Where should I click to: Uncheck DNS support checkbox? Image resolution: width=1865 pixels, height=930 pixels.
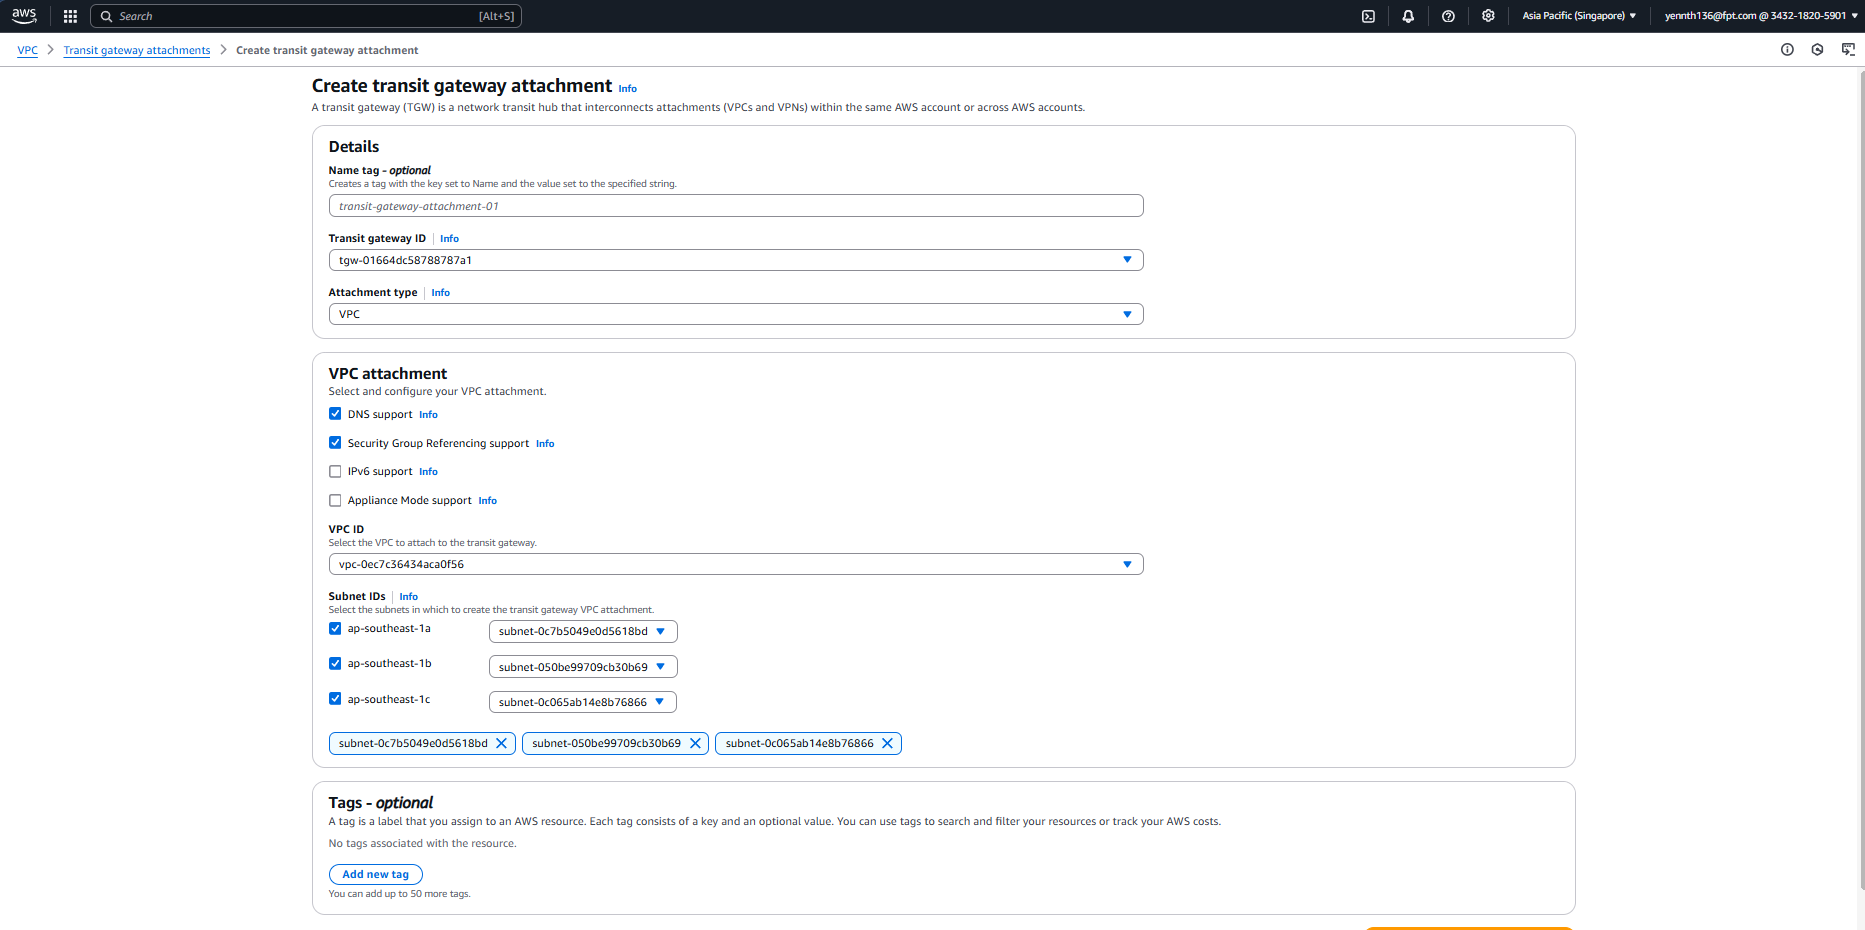[x=335, y=414]
